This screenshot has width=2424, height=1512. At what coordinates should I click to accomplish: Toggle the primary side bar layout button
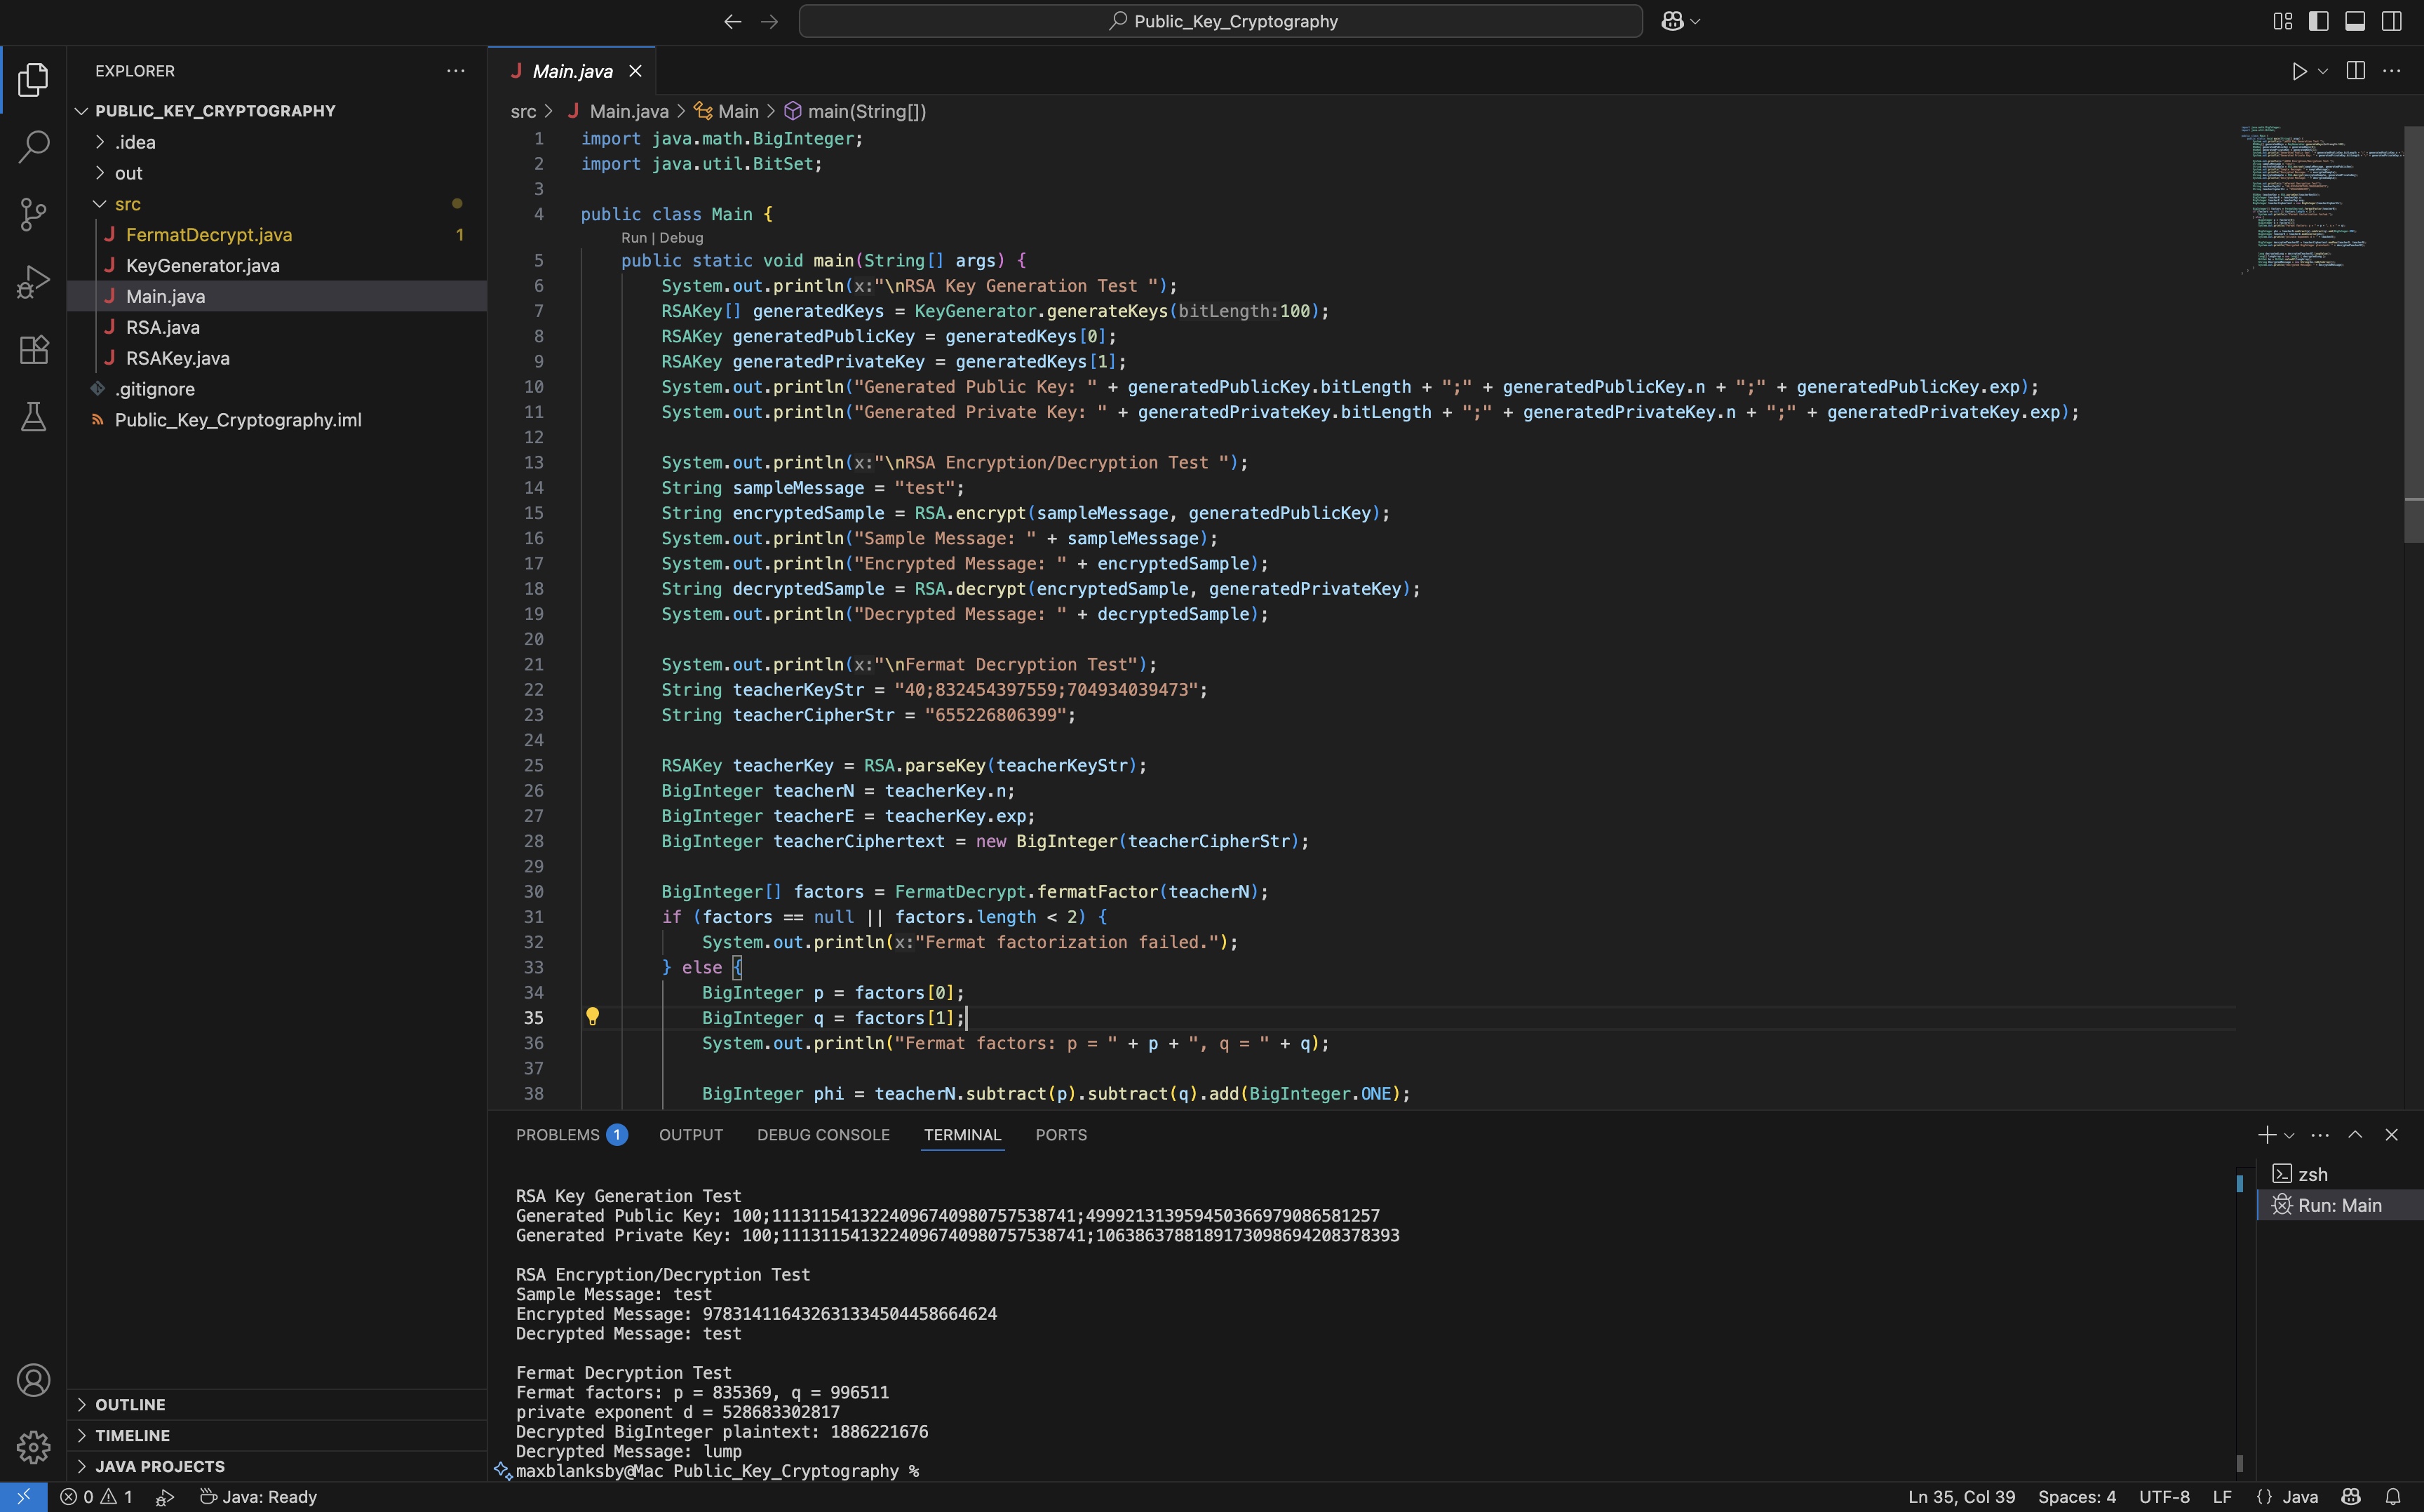click(x=2318, y=21)
